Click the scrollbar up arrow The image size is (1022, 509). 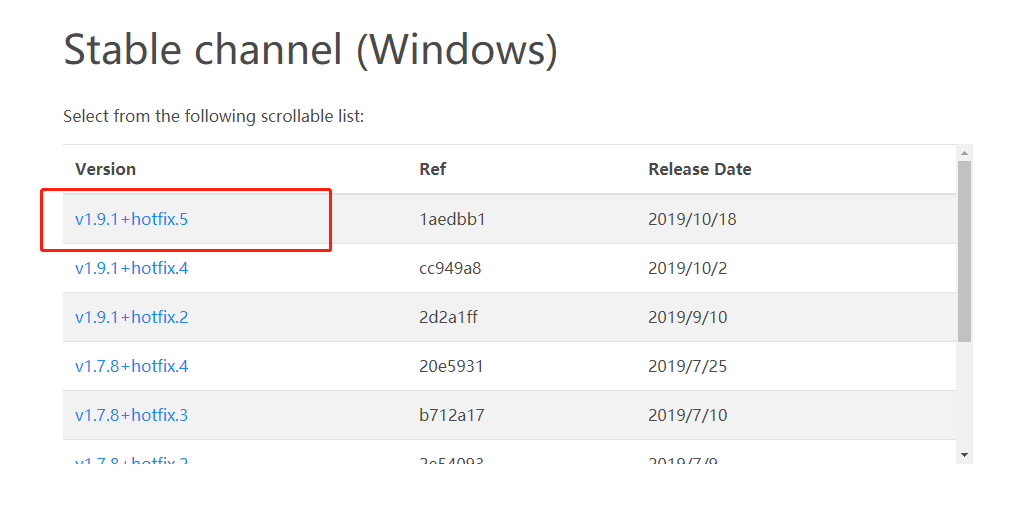[964, 153]
